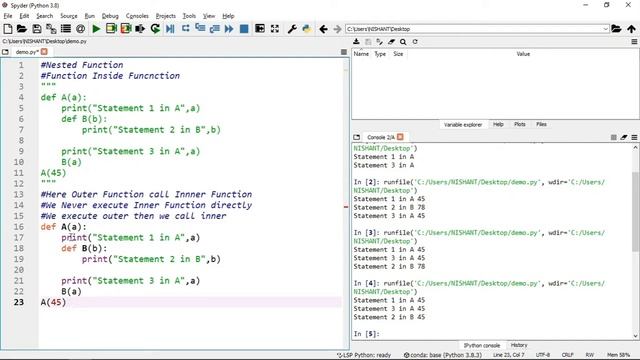Image resolution: width=640 pixels, height=360 pixels.
Task: Switch to the History tab
Action: (x=519, y=345)
